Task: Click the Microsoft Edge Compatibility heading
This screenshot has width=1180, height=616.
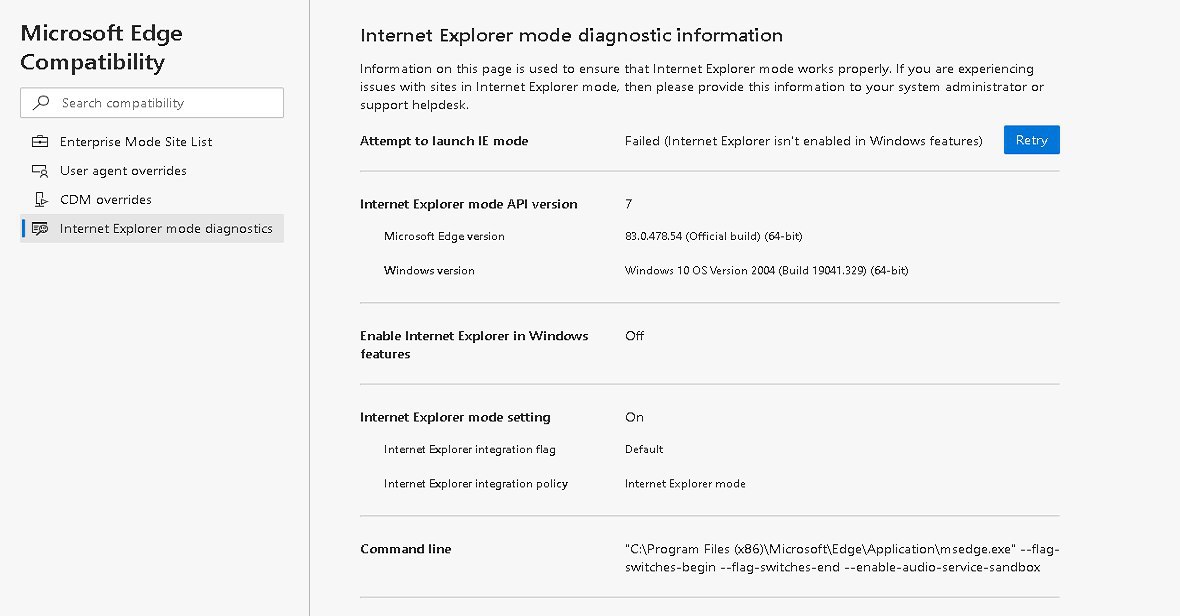Action: [102, 47]
